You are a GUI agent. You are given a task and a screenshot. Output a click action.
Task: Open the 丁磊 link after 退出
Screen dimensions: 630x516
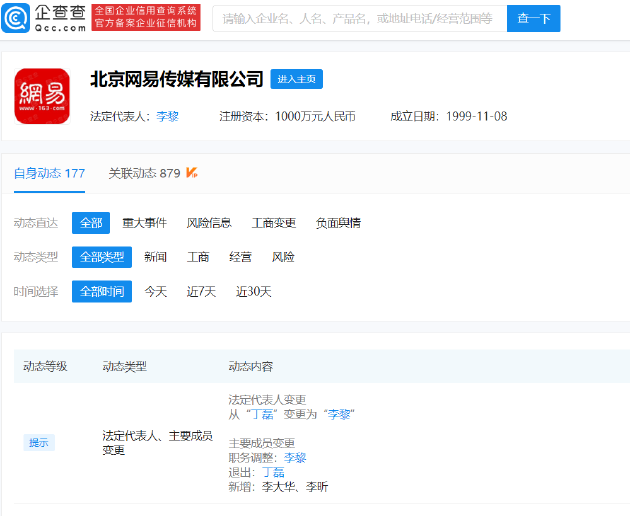pyautogui.click(x=272, y=472)
